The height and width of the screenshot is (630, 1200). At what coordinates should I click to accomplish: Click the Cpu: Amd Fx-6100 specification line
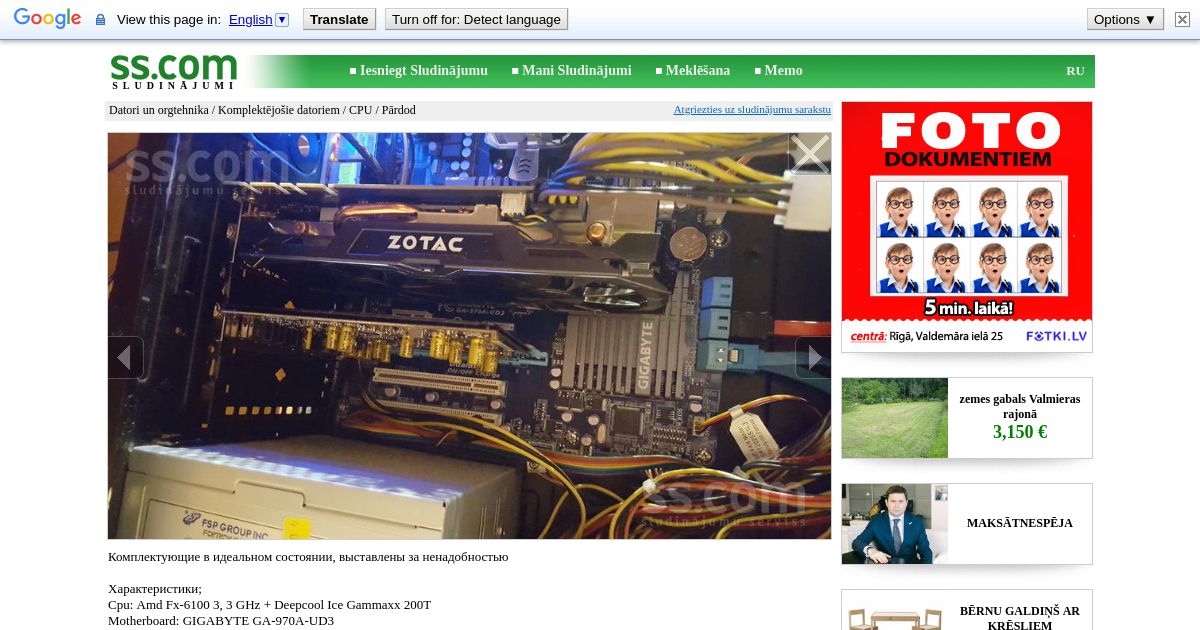click(269, 605)
